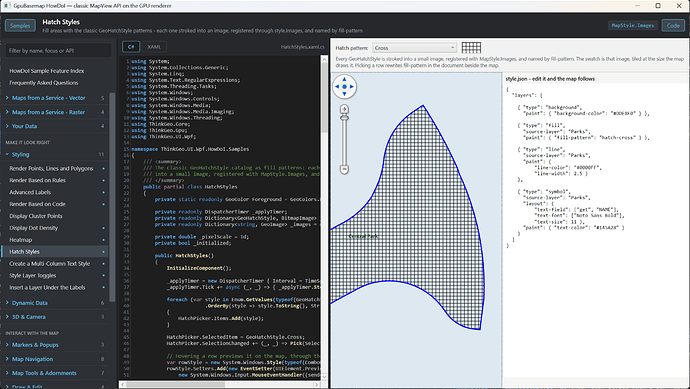Click the Hatch Styles page title
Screen dimensions: 690x389
click(x=61, y=22)
